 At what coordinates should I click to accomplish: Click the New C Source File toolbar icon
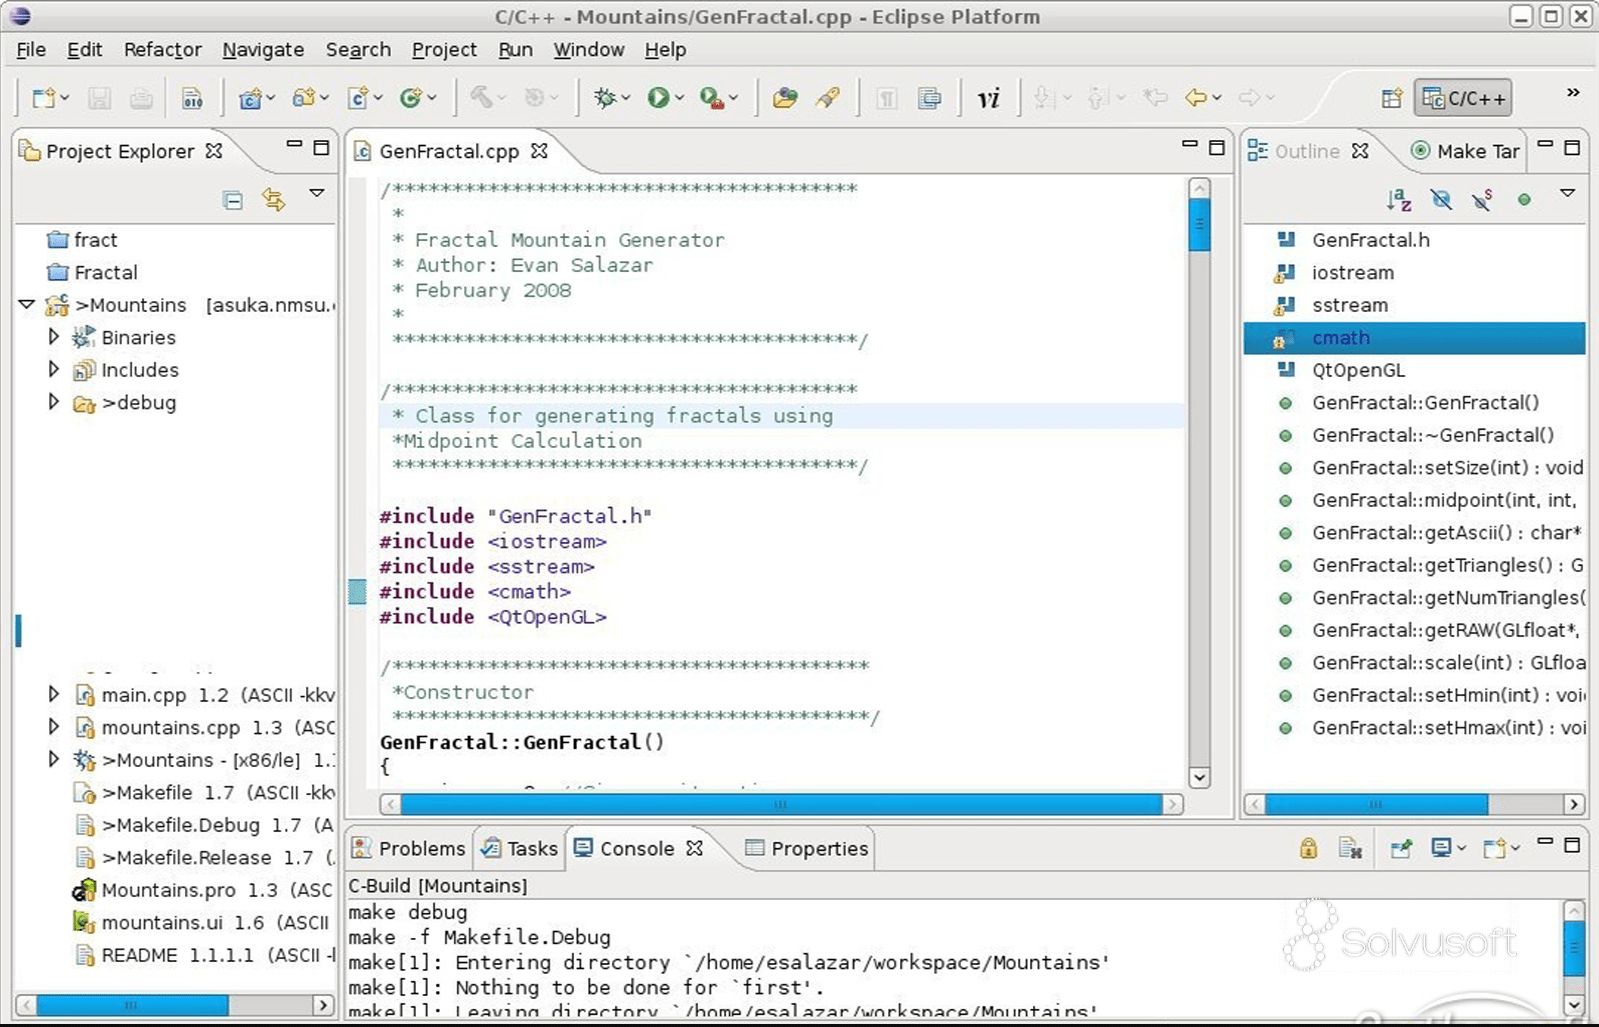[358, 98]
